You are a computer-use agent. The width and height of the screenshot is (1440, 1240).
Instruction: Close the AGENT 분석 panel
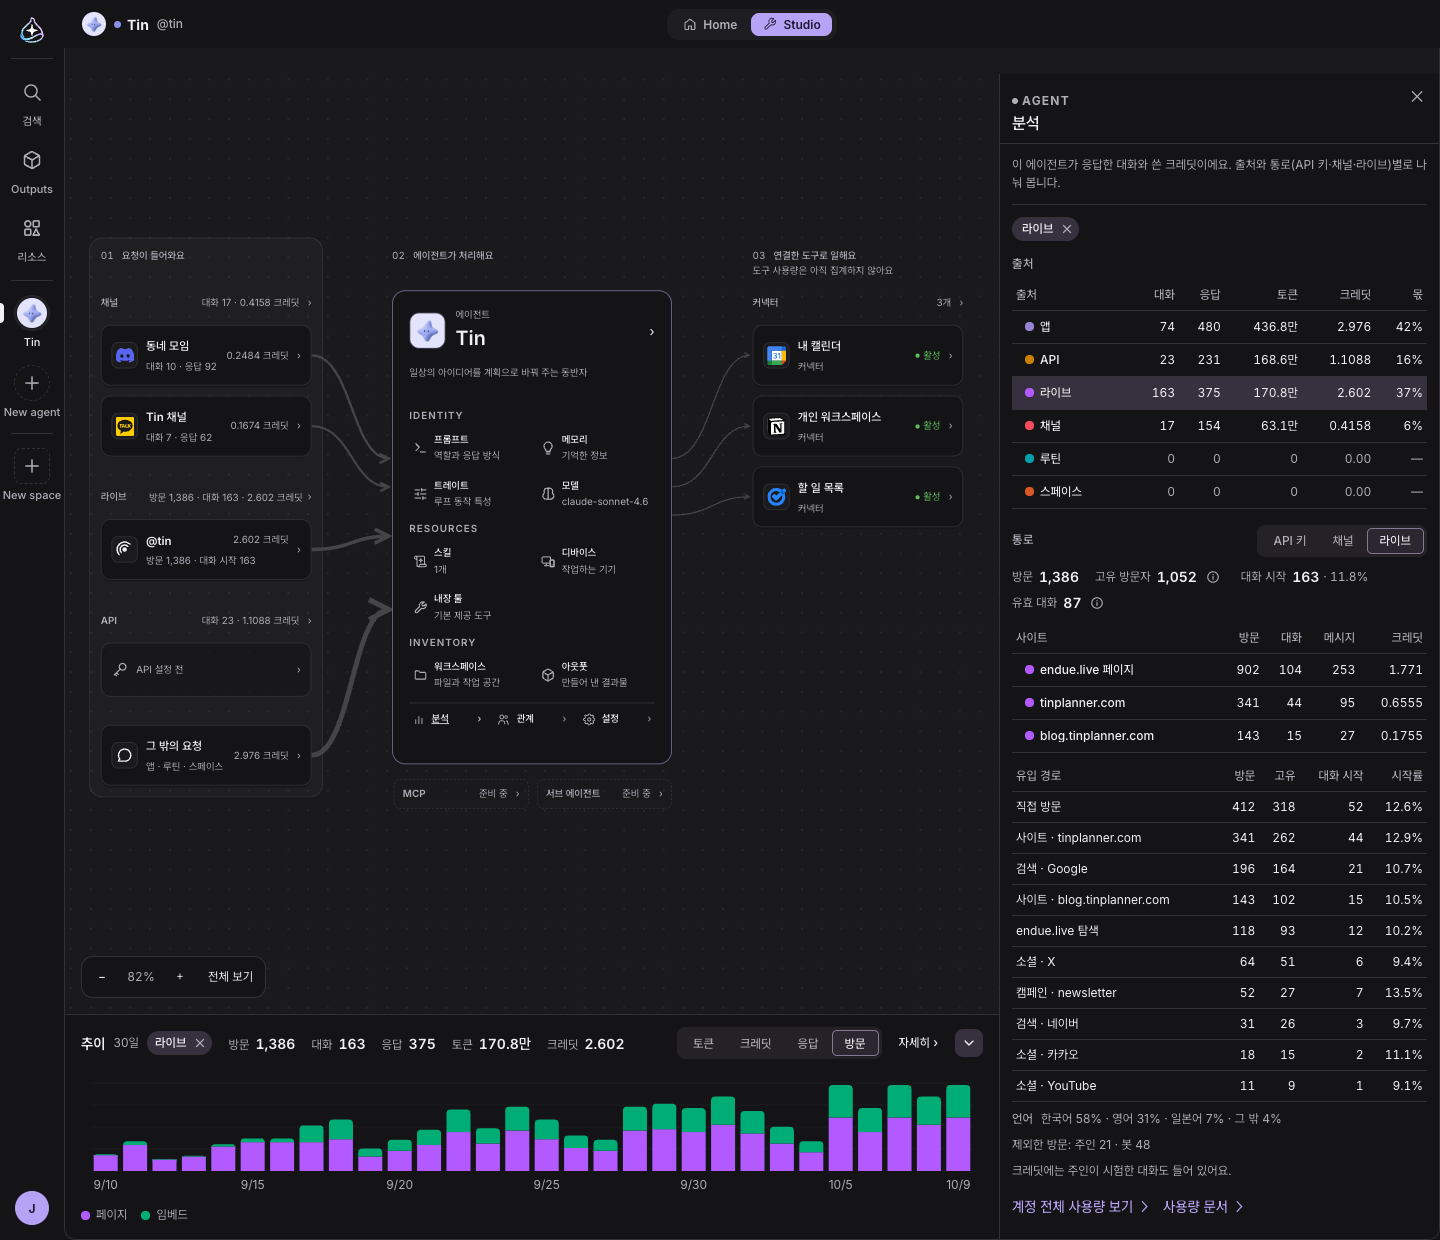tap(1417, 96)
